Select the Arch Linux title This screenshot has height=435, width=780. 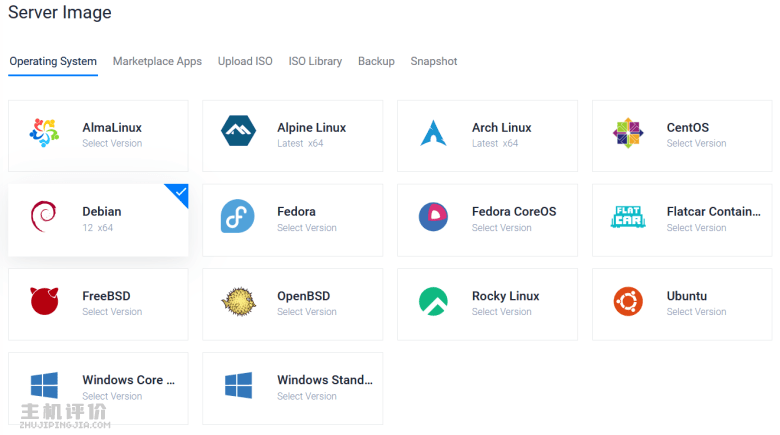click(x=501, y=128)
